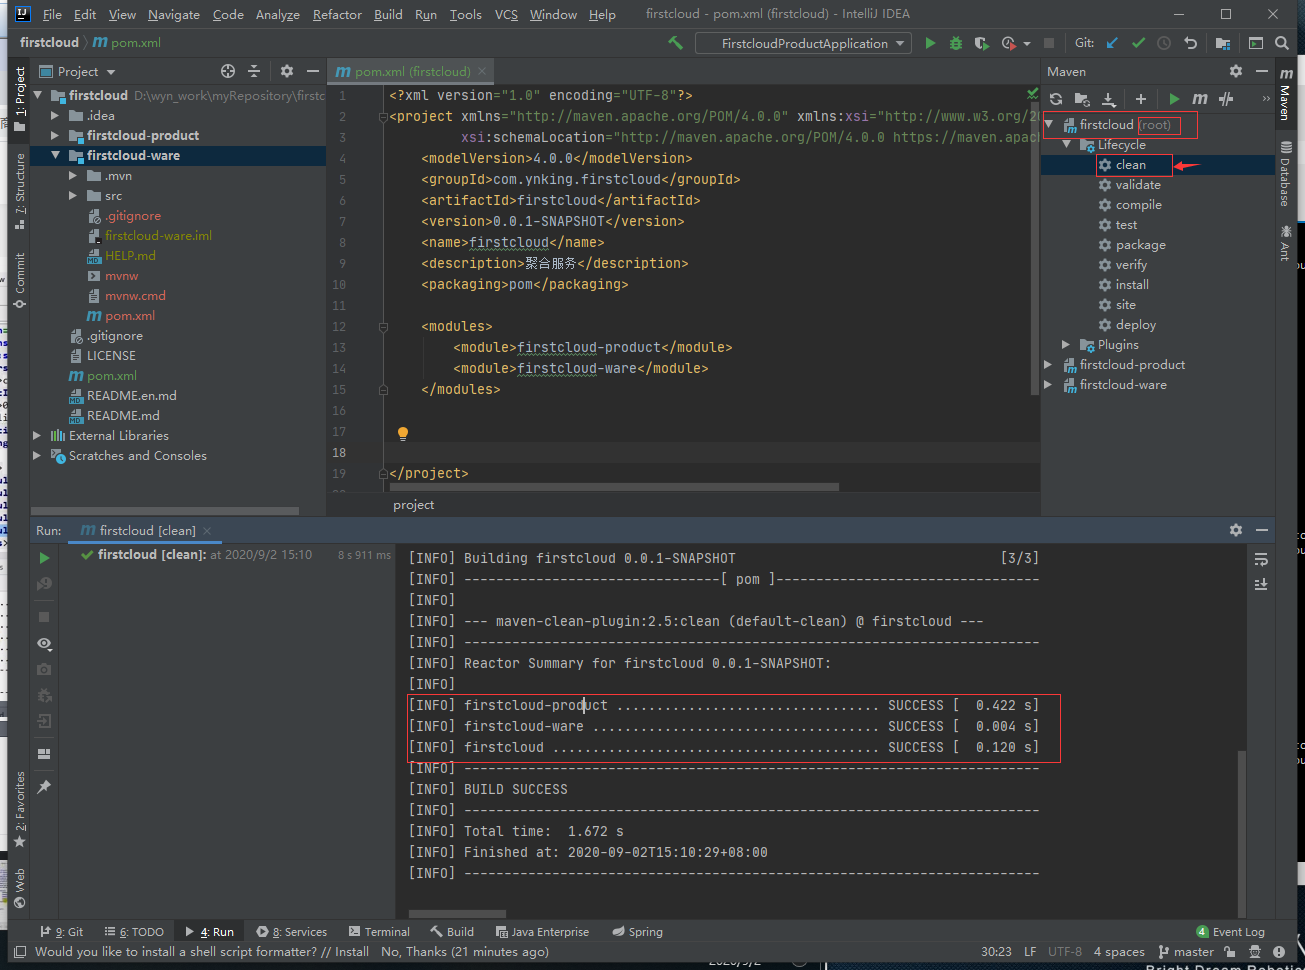Reload All Maven Projects icon
1305x970 pixels.
point(1056,98)
